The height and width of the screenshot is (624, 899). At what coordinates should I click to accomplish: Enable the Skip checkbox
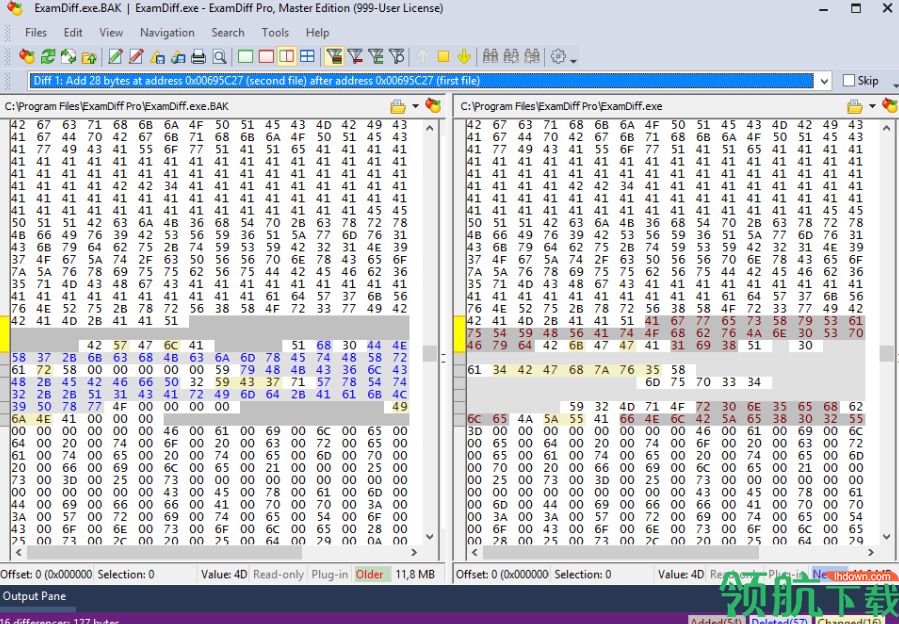coord(849,81)
